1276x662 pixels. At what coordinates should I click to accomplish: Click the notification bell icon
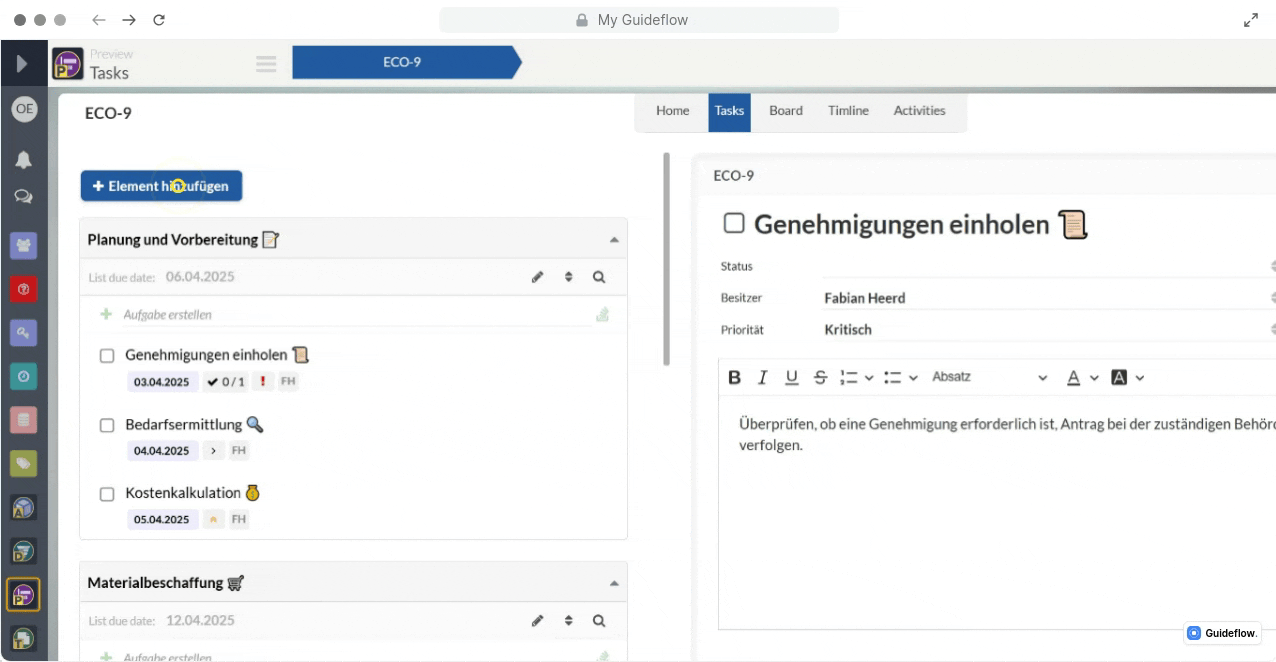coord(23,160)
